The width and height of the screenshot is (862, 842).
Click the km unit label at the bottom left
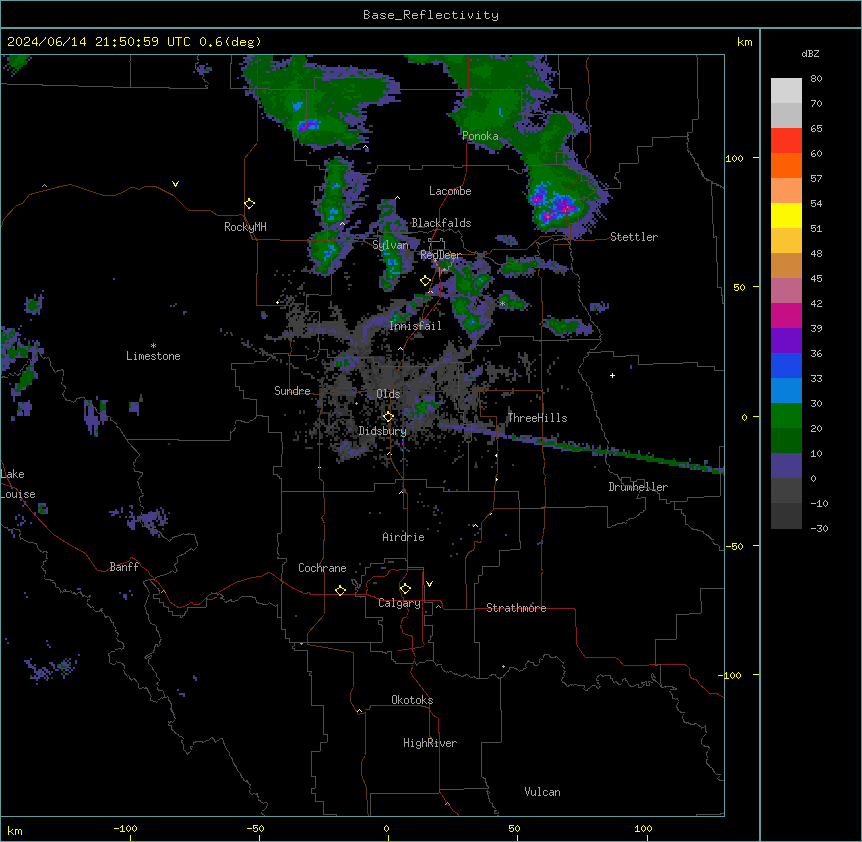[x=15, y=831]
